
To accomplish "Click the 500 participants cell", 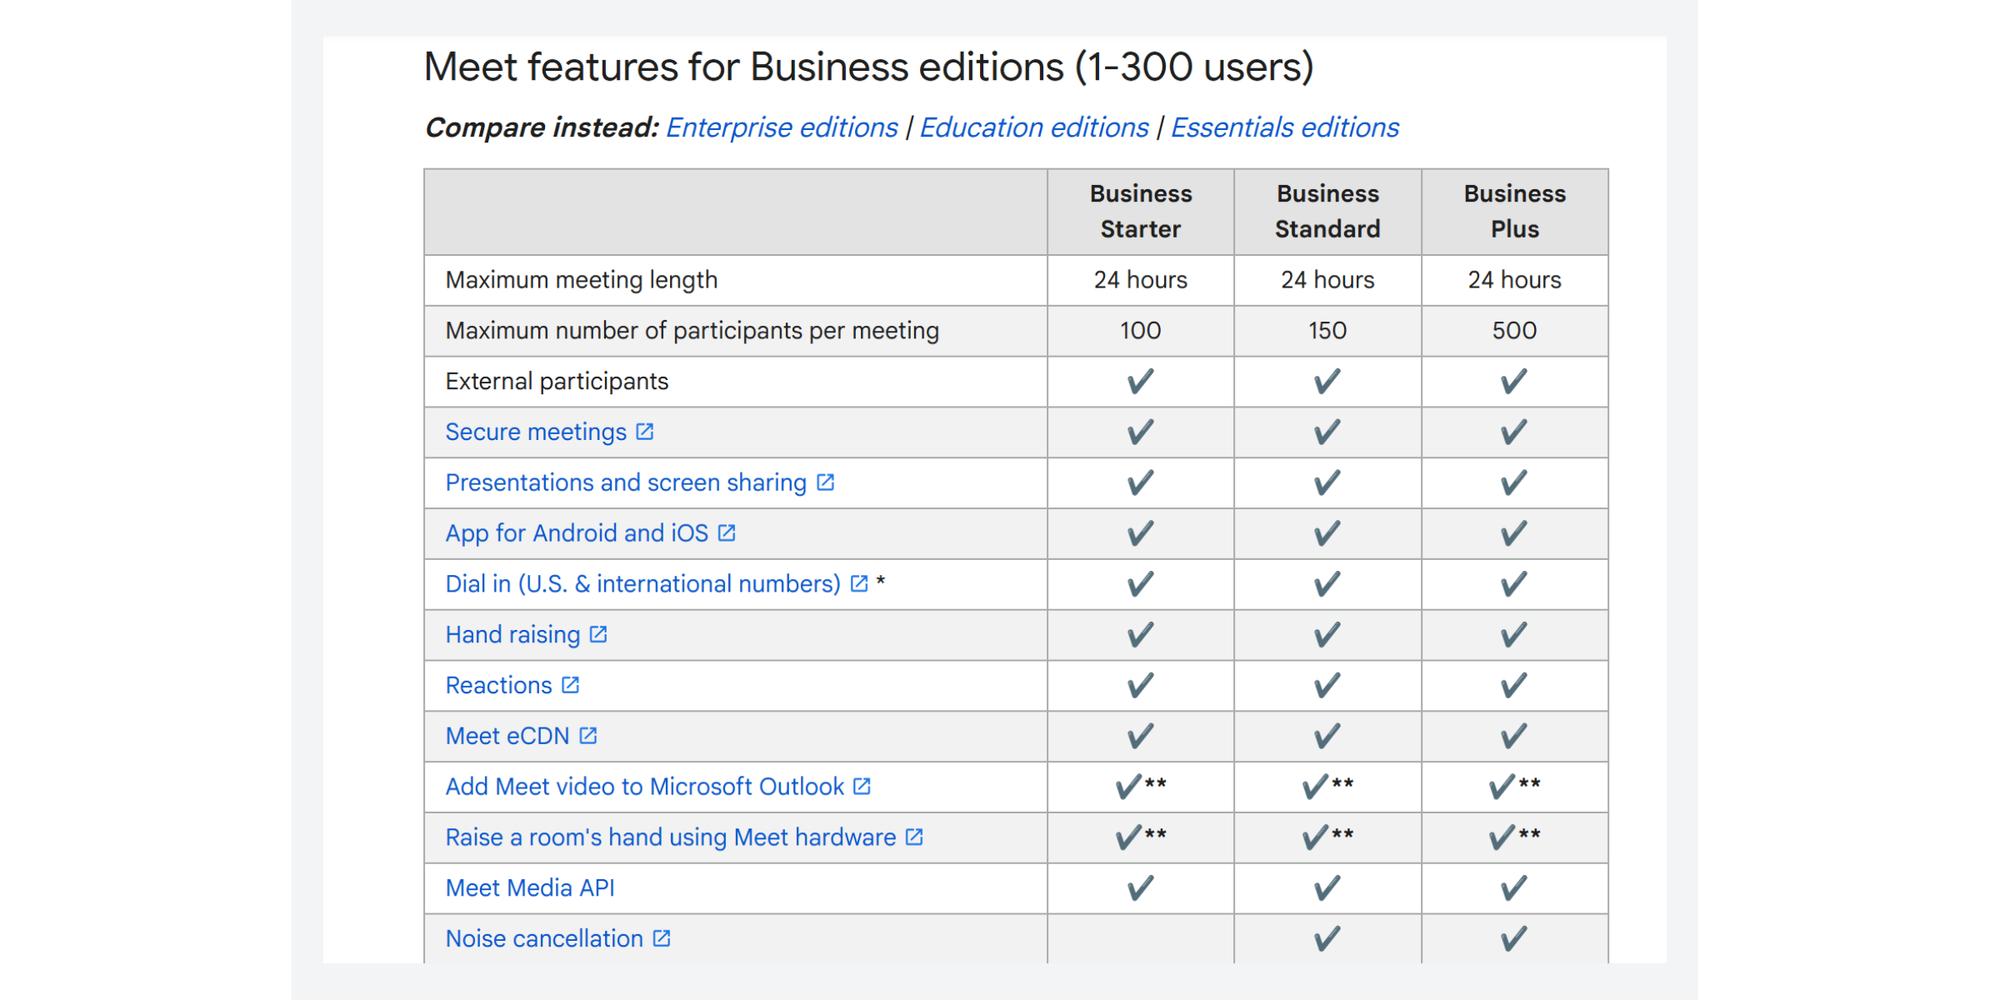I will pos(1514,331).
